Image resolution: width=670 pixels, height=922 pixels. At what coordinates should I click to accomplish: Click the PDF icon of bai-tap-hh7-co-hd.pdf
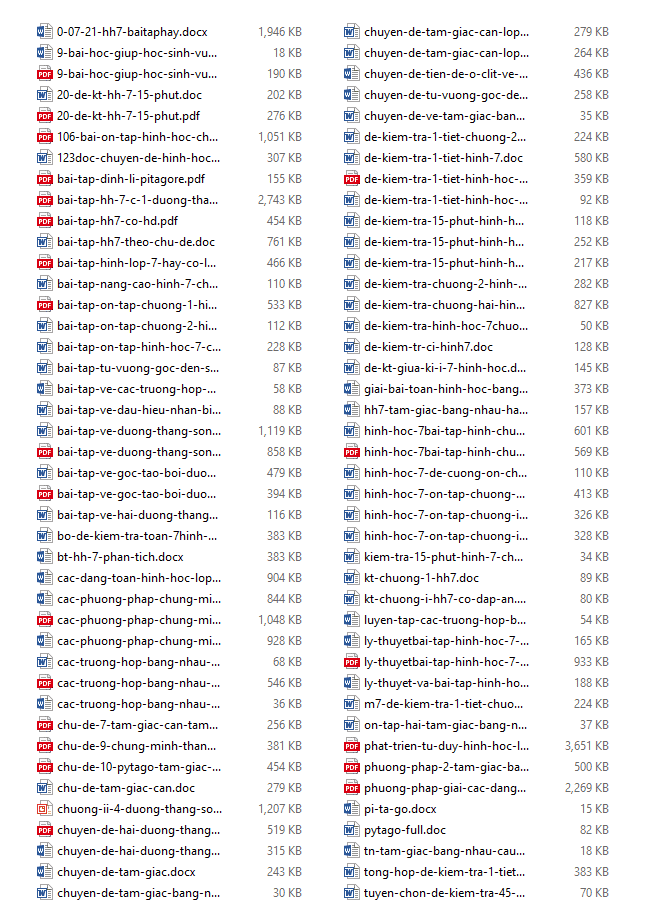pos(44,221)
